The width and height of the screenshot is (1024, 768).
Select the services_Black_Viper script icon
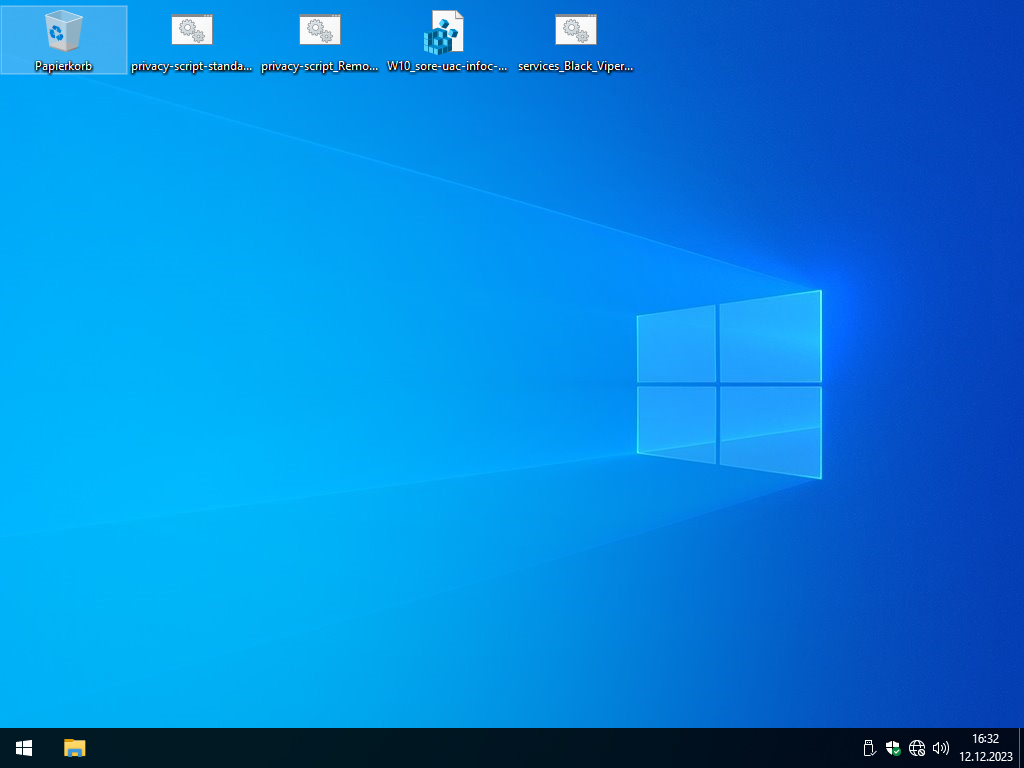576,30
